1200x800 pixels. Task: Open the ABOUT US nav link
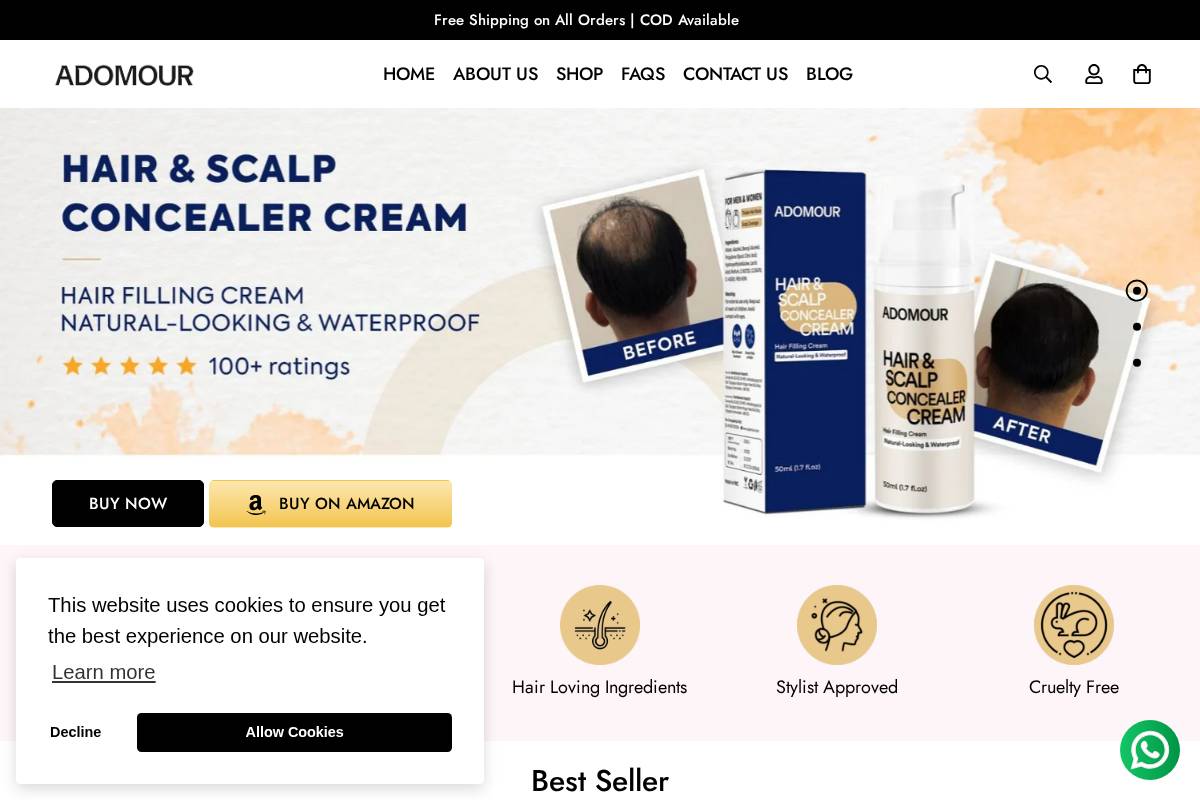click(495, 74)
